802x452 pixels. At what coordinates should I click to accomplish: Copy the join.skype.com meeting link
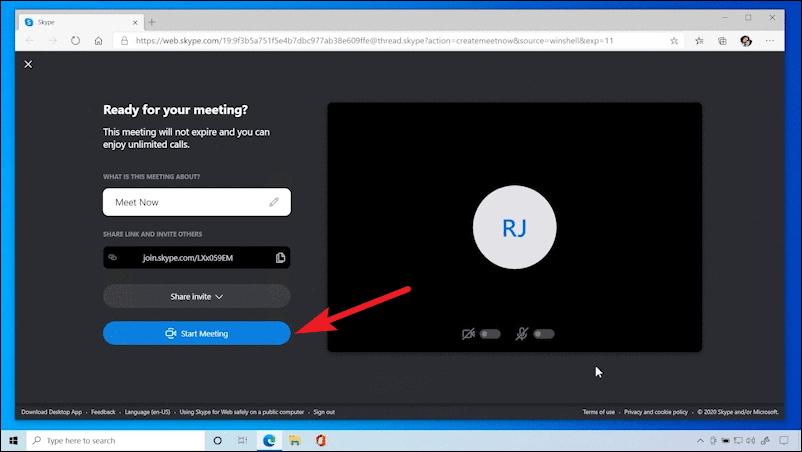pyautogui.click(x=280, y=258)
